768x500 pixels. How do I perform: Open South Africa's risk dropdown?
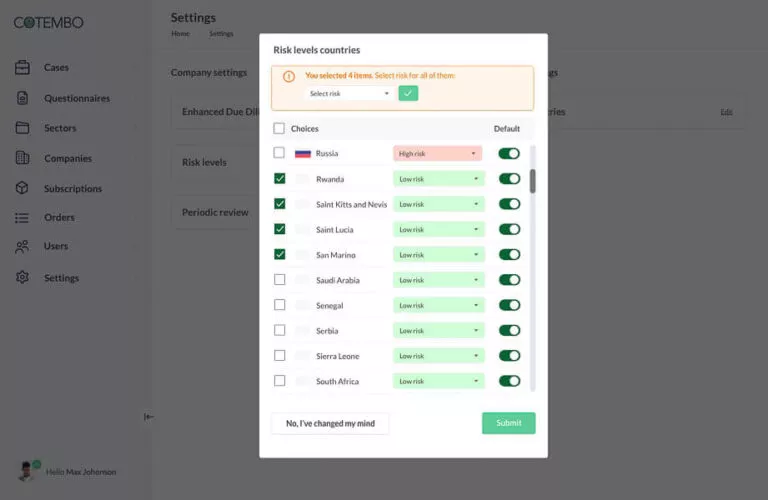click(438, 381)
